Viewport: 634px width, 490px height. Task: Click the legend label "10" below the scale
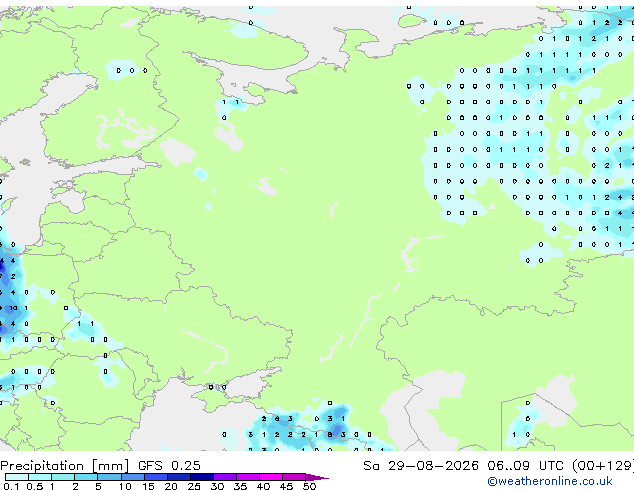coord(125,486)
